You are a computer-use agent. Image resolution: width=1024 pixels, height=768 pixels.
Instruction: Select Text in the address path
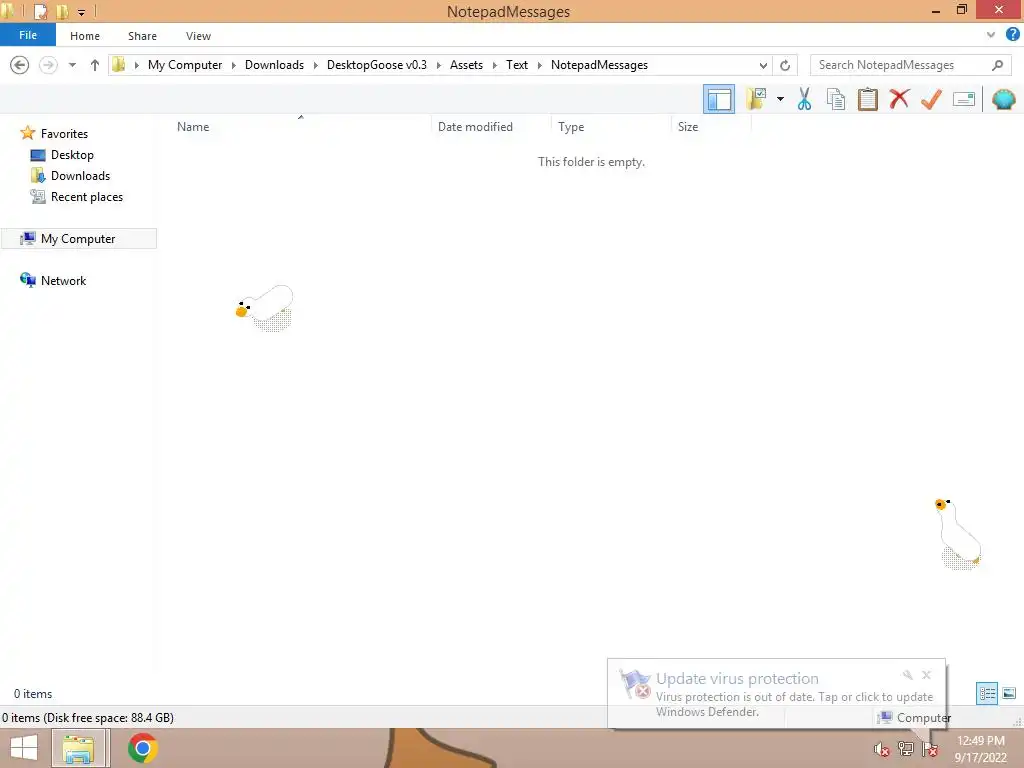click(517, 65)
